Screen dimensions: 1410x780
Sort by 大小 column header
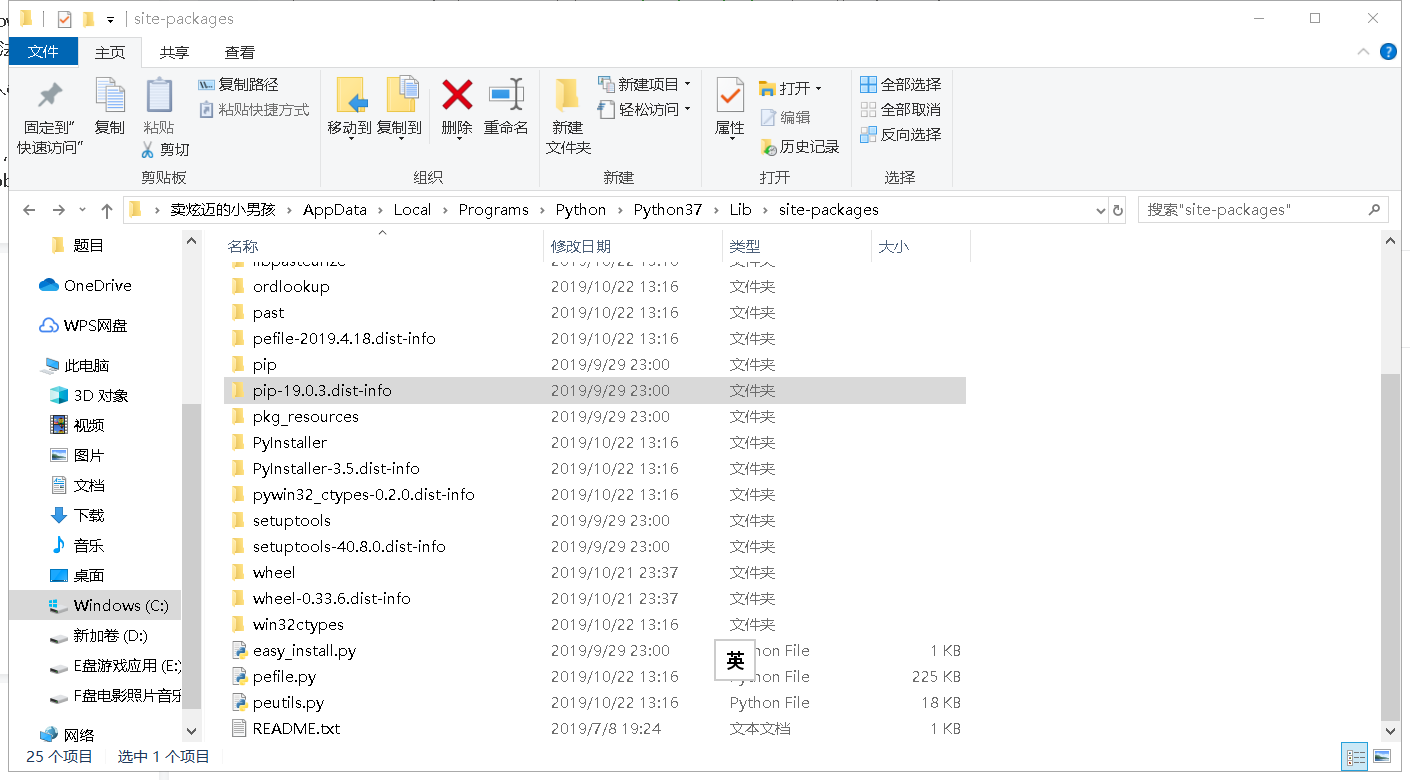(x=893, y=246)
